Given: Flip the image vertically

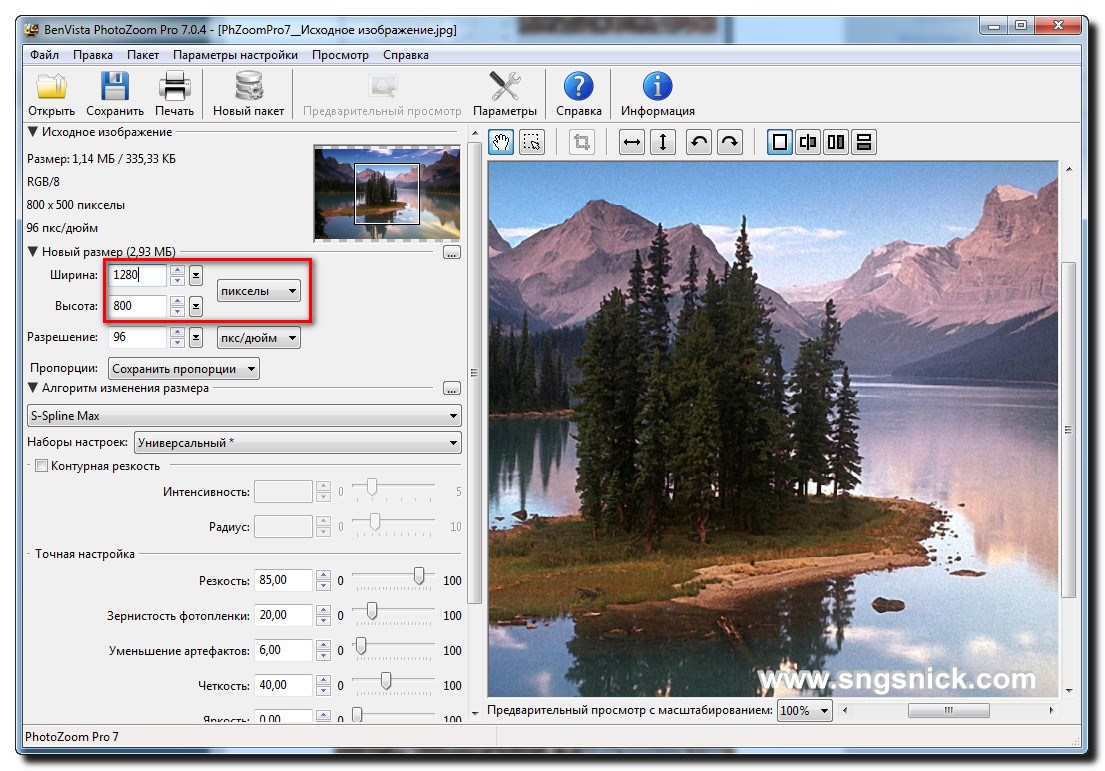Looking at the screenshot, I should point(662,142).
